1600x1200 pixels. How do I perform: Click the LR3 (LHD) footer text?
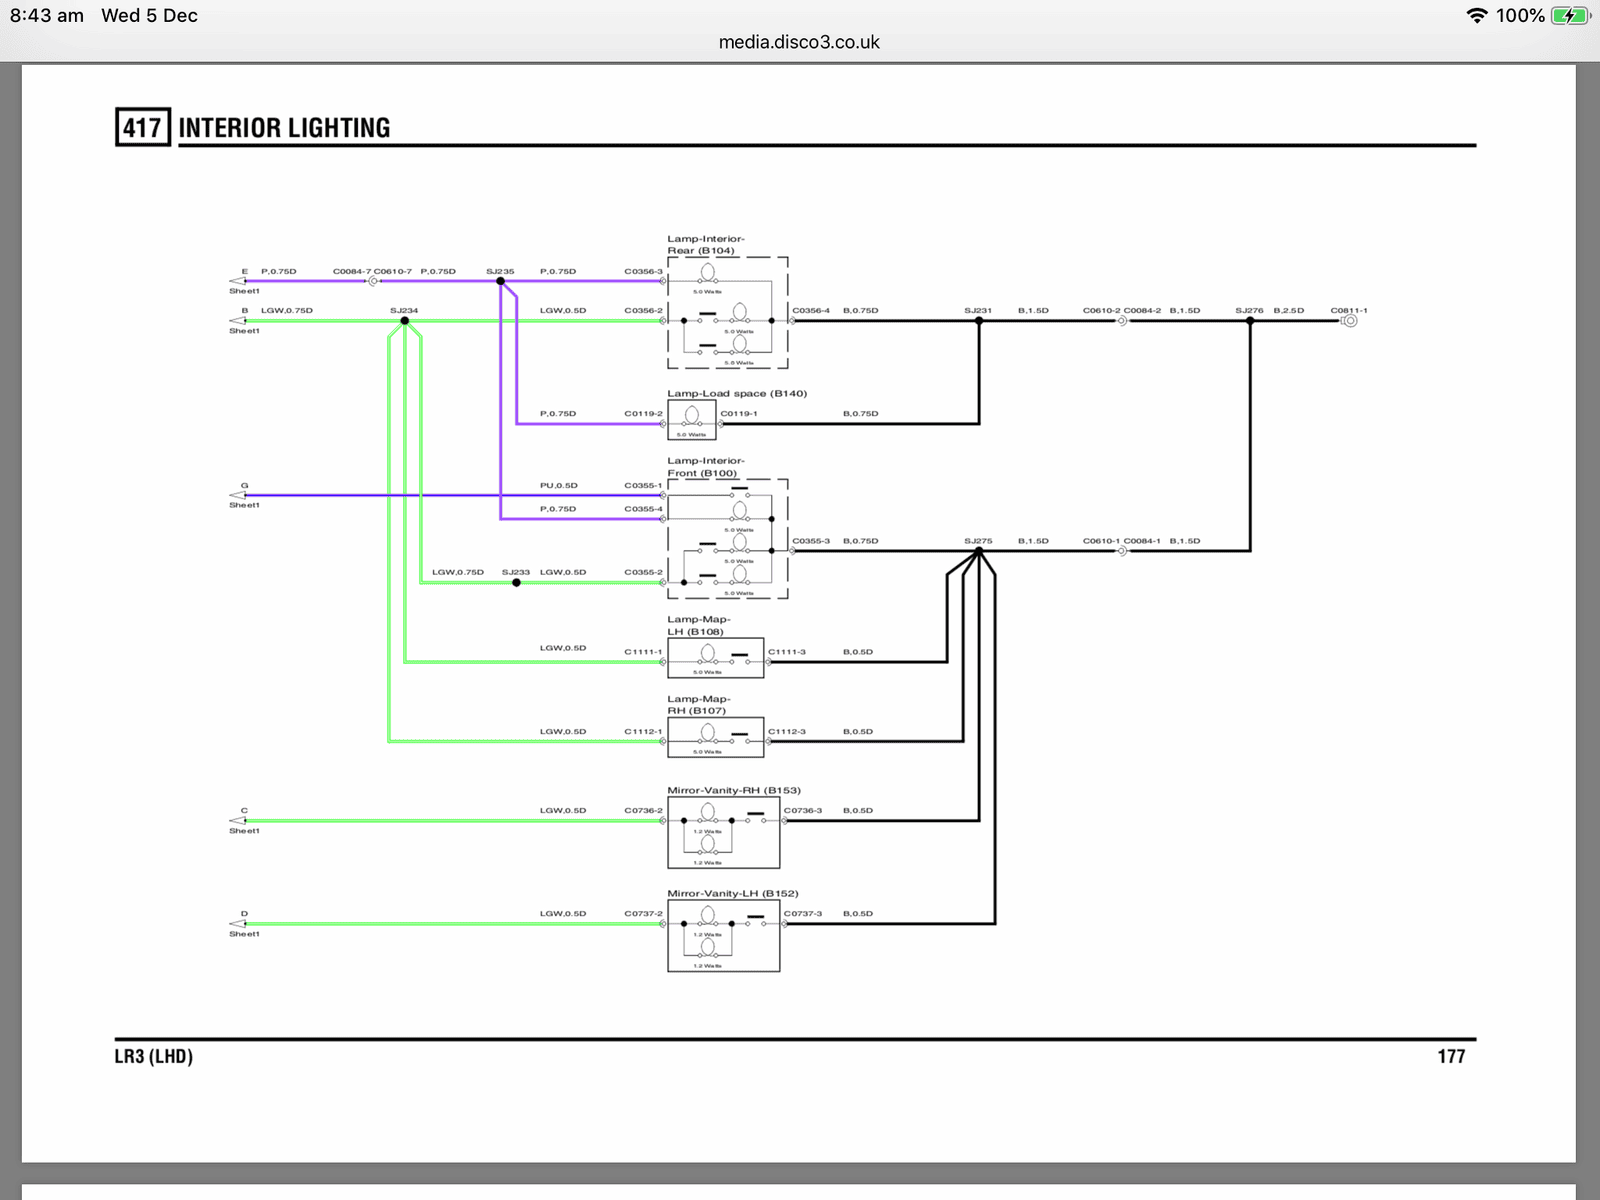pos(153,1056)
